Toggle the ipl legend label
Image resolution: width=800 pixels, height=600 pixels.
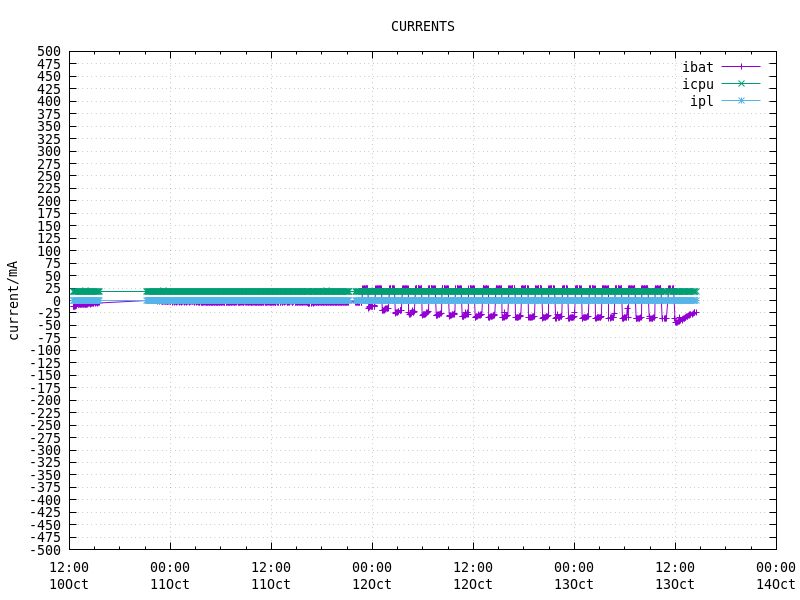tap(701, 101)
